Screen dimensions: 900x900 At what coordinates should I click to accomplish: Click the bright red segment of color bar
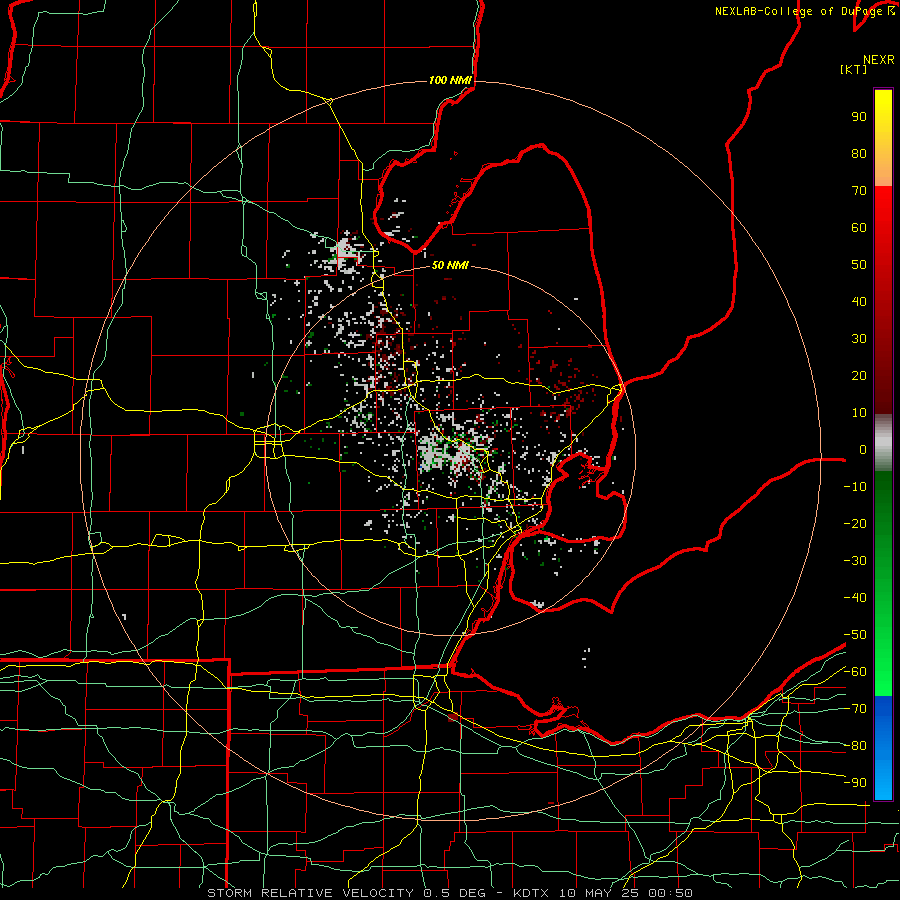[883, 218]
